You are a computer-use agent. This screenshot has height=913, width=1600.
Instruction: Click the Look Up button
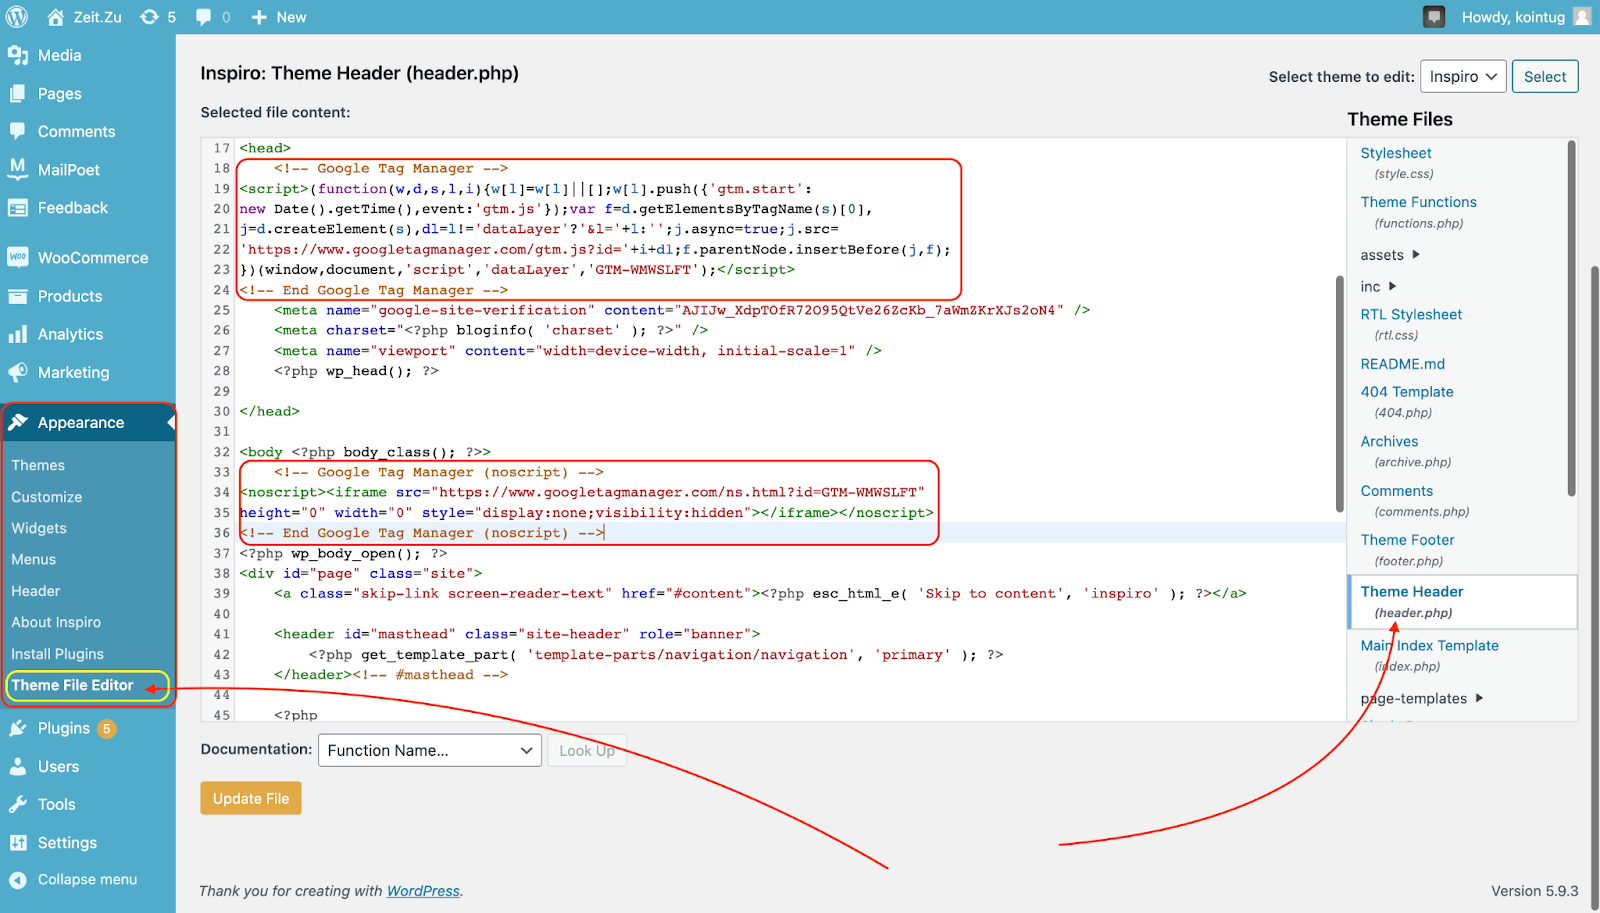pyautogui.click(x=587, y=750)
